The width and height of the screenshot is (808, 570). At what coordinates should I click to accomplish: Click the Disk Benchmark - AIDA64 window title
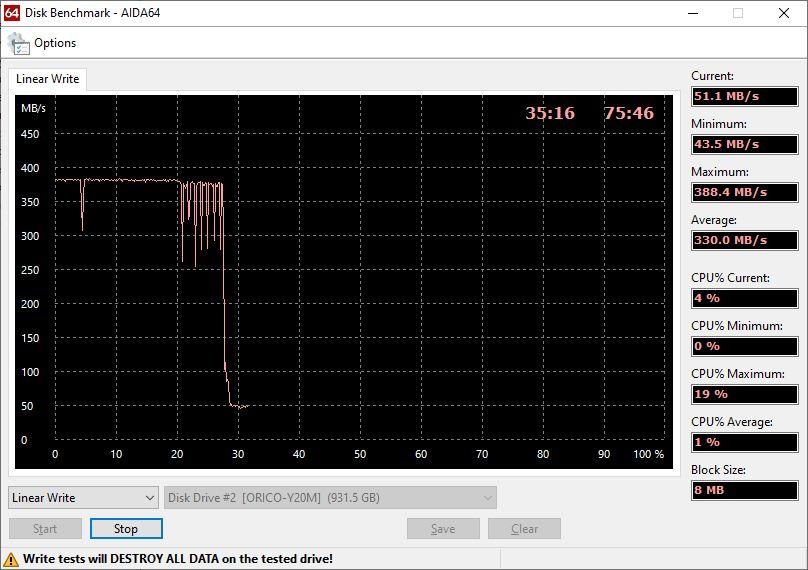tap(93, 13)
